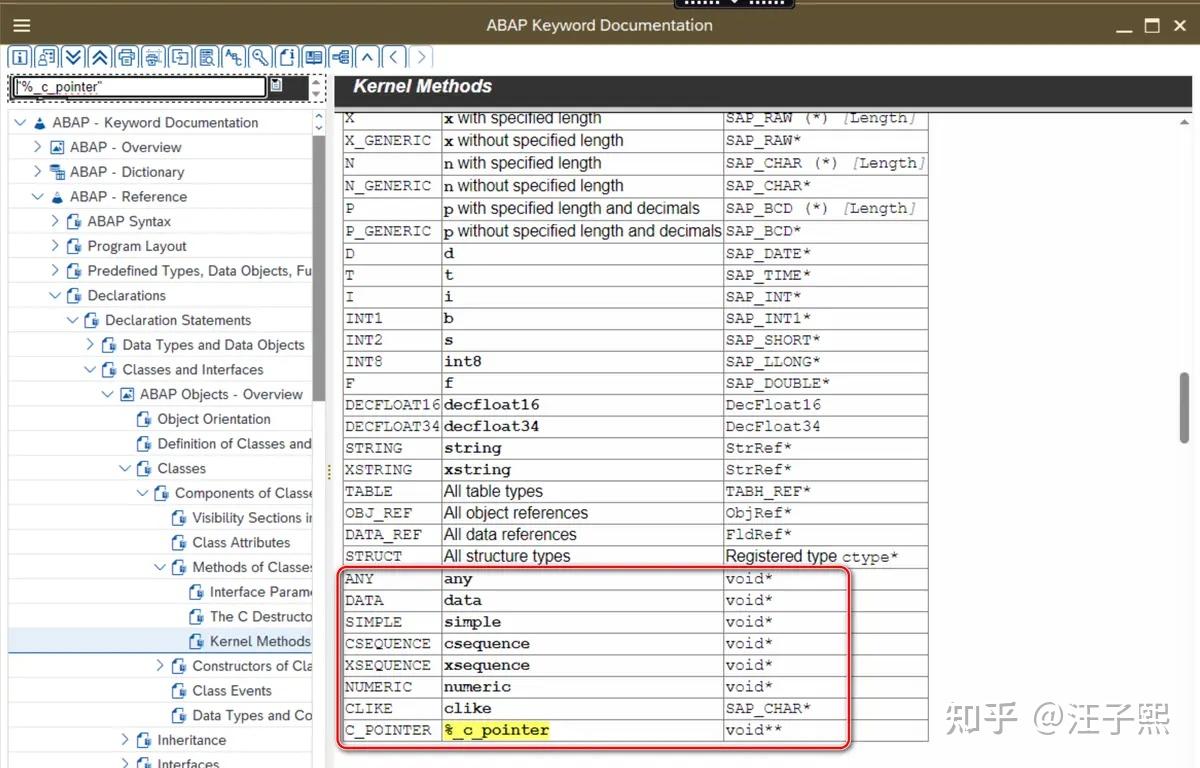Expand the Inheritance tree node
This screenshot has width=1200, height=768.
tap(125, 740)
